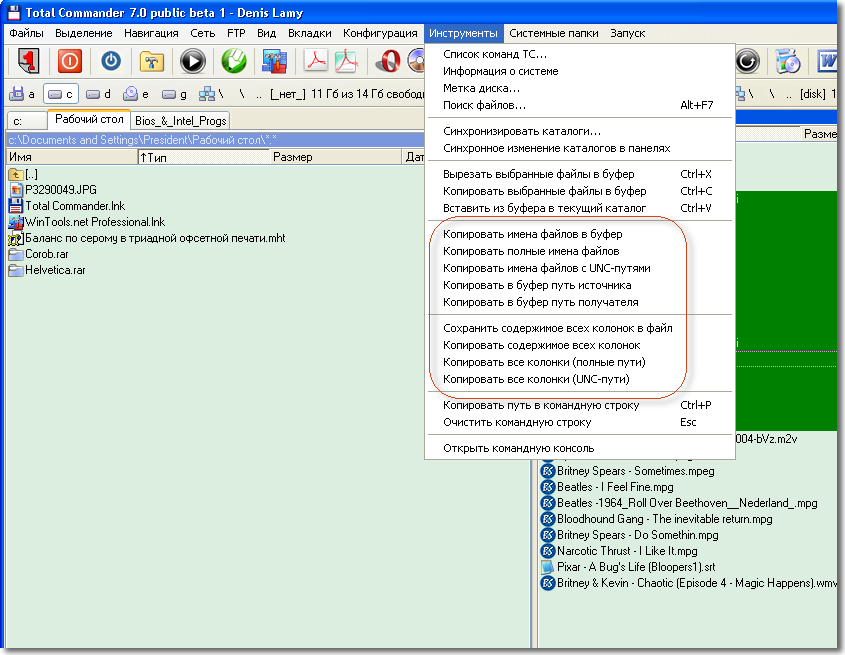Switch to drive d
The width and height of the screenshot is (845, 655).
click(99, 94)
